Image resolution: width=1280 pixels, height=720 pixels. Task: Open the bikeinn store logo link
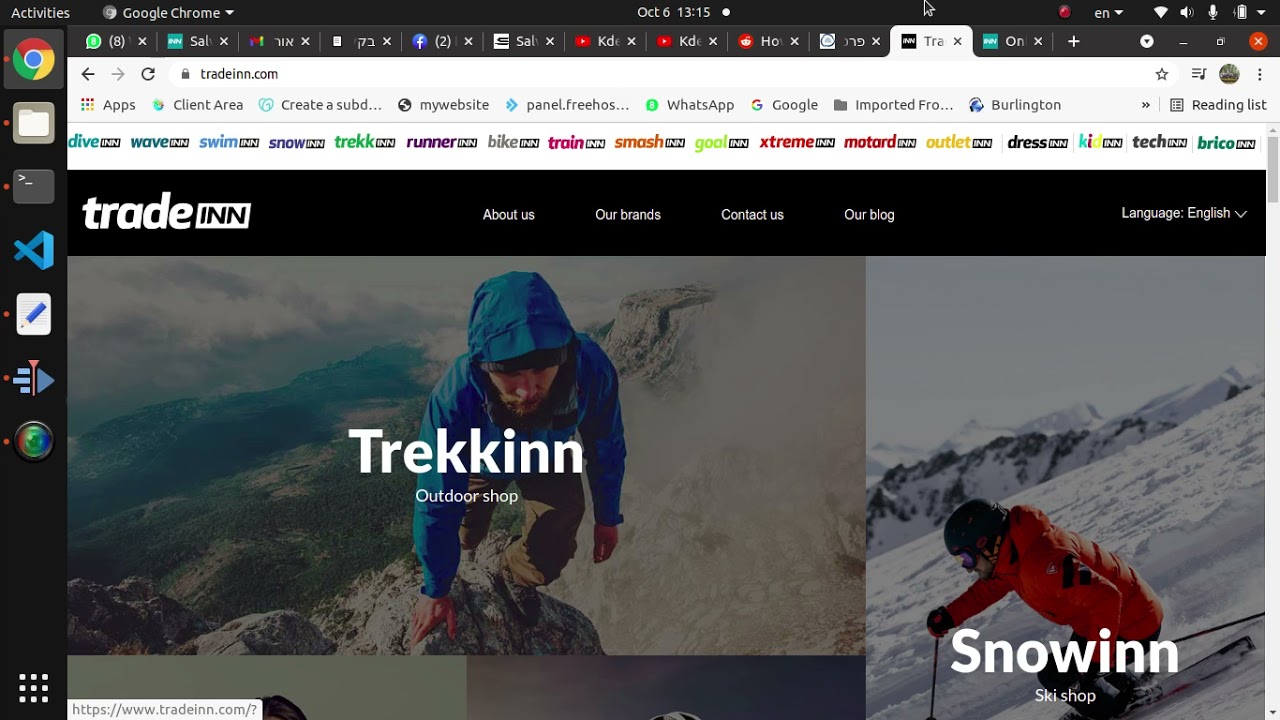[513, 143]
